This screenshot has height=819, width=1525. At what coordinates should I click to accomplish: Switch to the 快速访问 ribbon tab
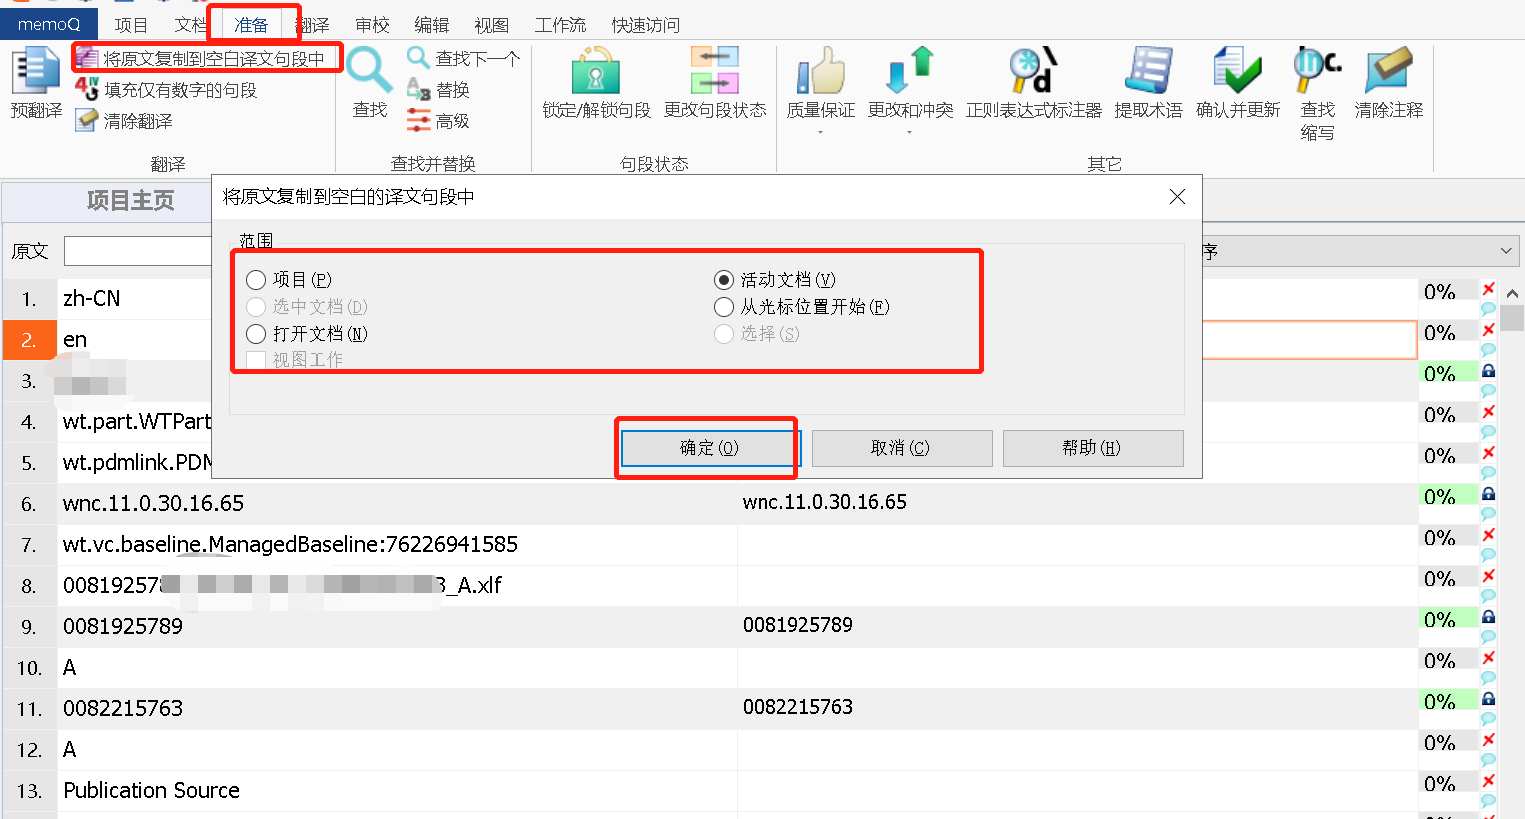tap(645, 25)
